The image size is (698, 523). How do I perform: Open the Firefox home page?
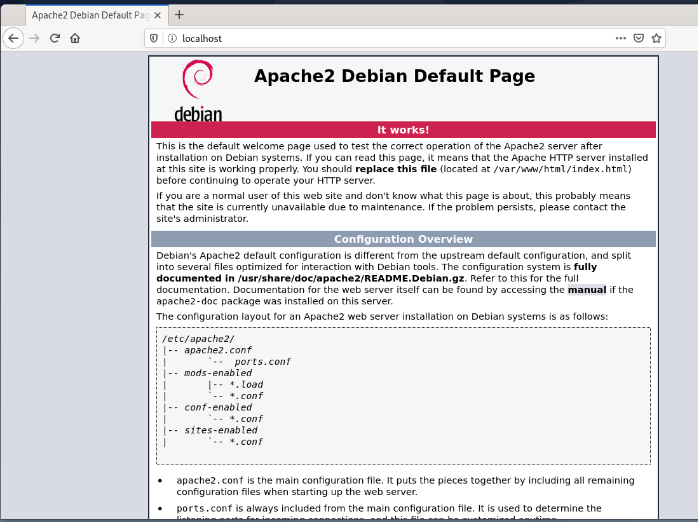click(x=75, y=38)
